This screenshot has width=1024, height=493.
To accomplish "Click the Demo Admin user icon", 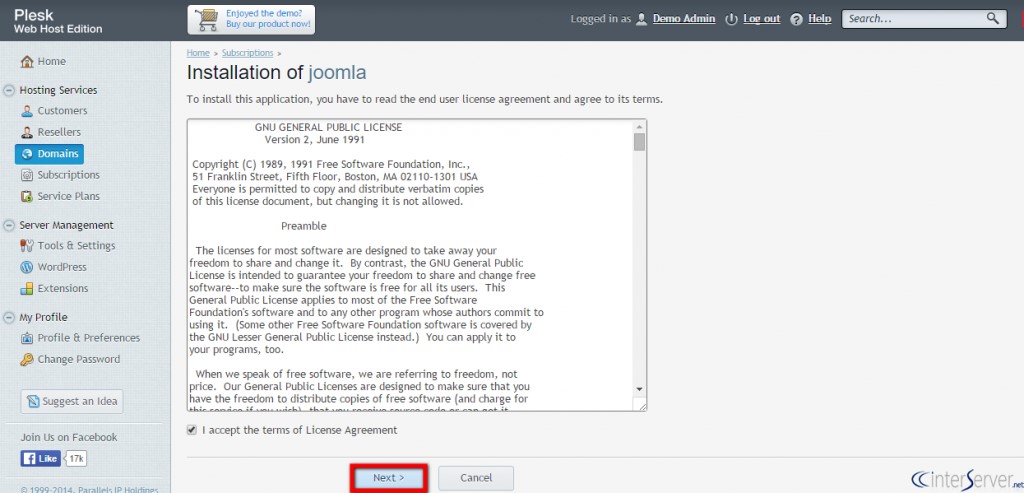I will pos(641,19).
